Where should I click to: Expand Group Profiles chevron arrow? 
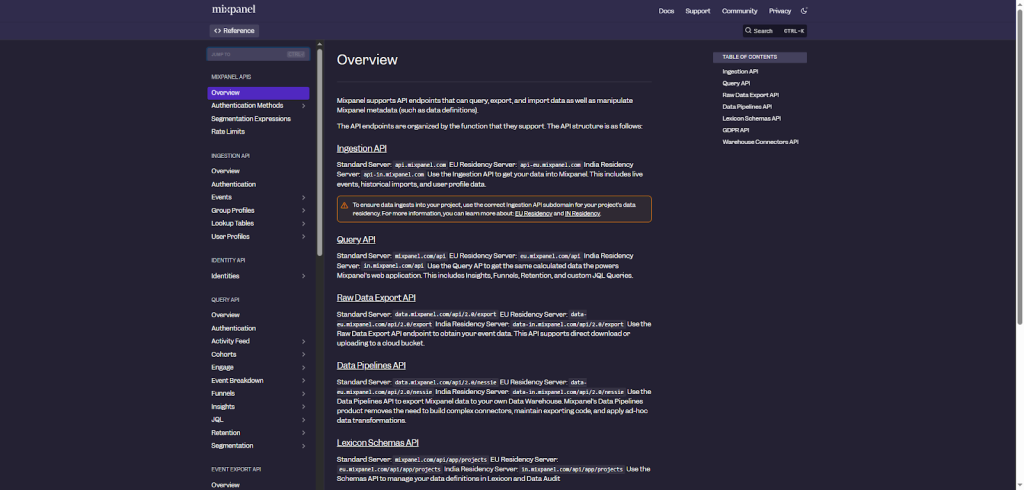coord(303,211)
